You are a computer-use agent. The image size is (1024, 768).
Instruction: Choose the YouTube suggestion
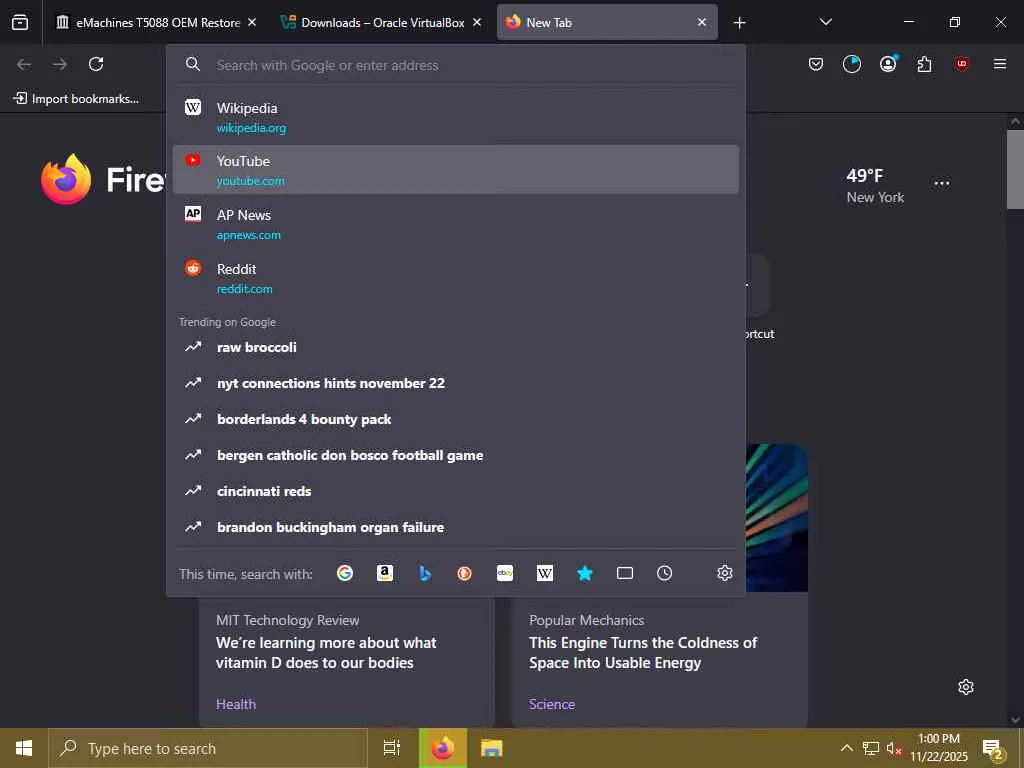(456, 169)
